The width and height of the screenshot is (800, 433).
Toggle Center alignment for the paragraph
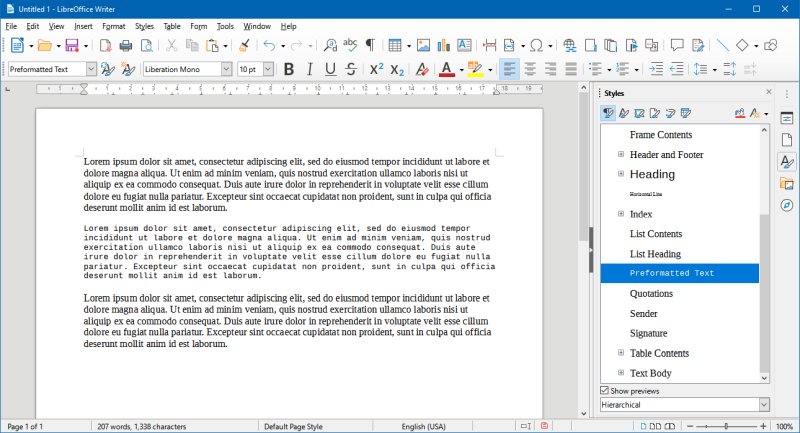point(530,69)
